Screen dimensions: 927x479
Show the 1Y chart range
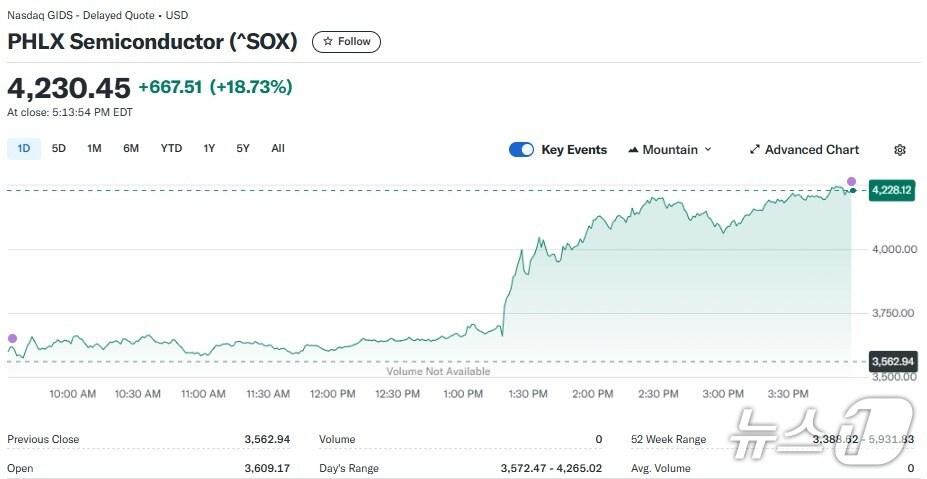pos(209,149)
